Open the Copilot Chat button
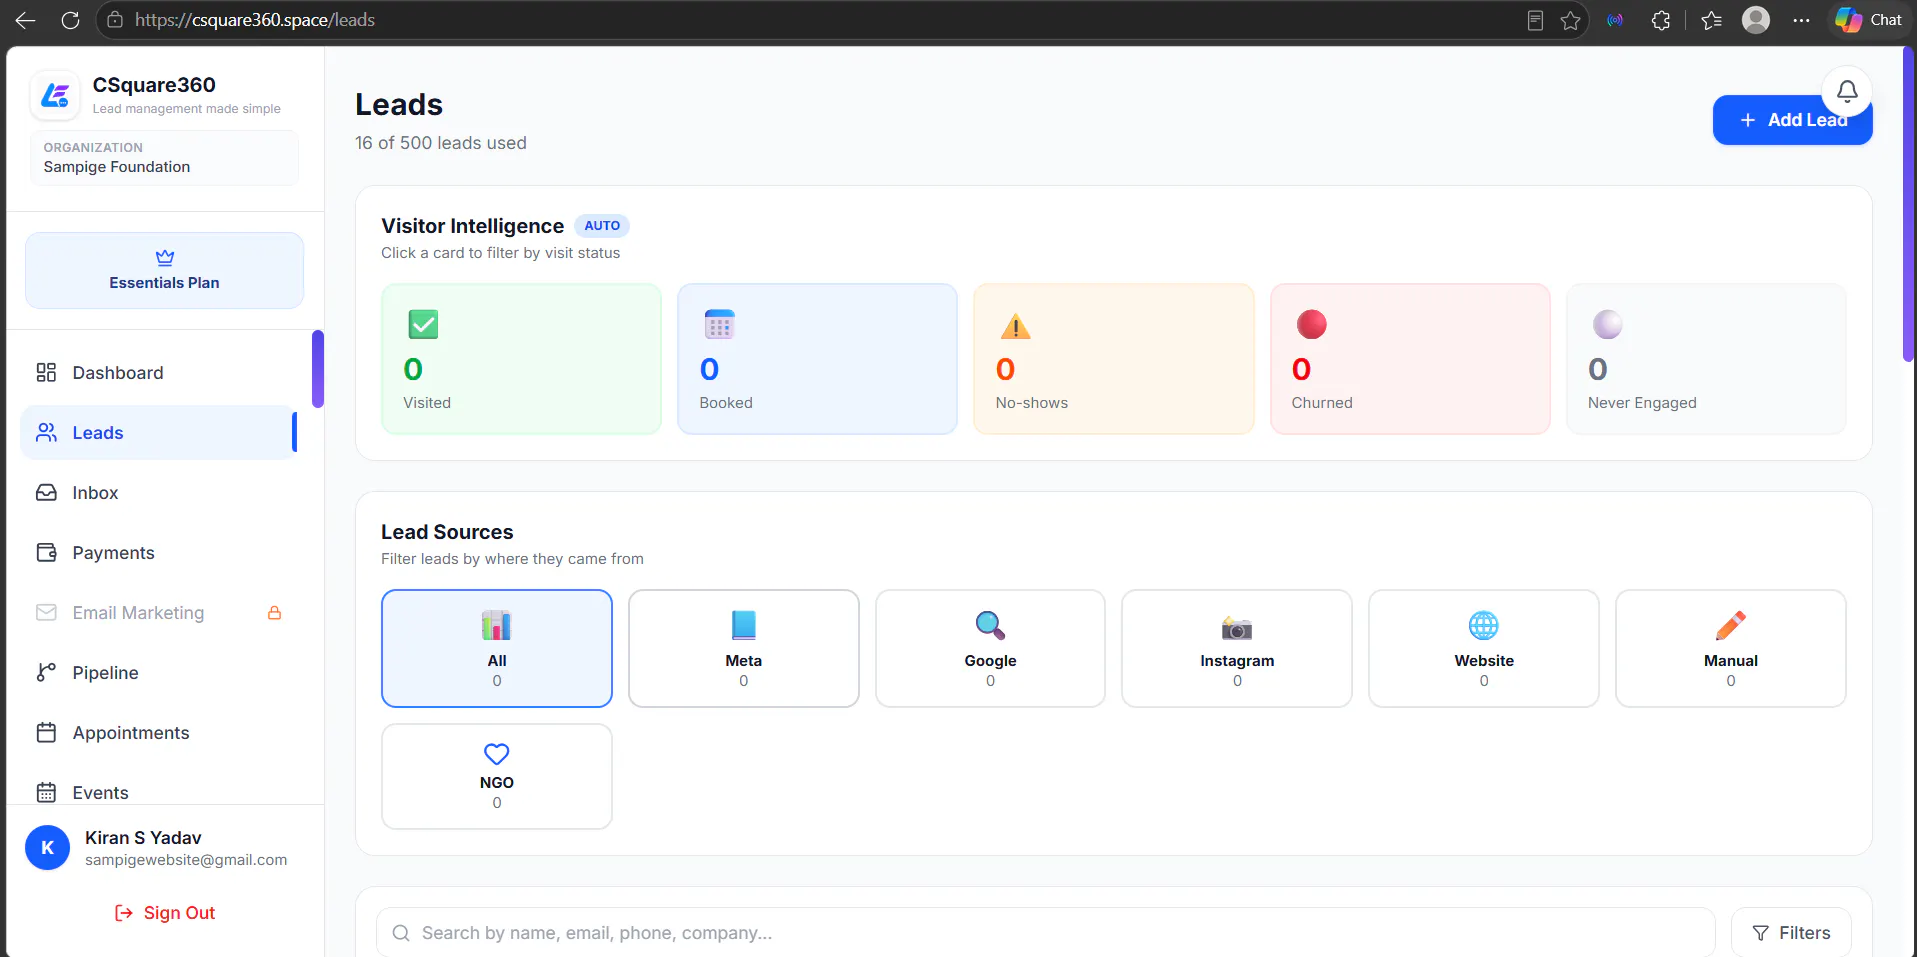The width and height of the screenshot is (1917, 957). pos(1869,20)
